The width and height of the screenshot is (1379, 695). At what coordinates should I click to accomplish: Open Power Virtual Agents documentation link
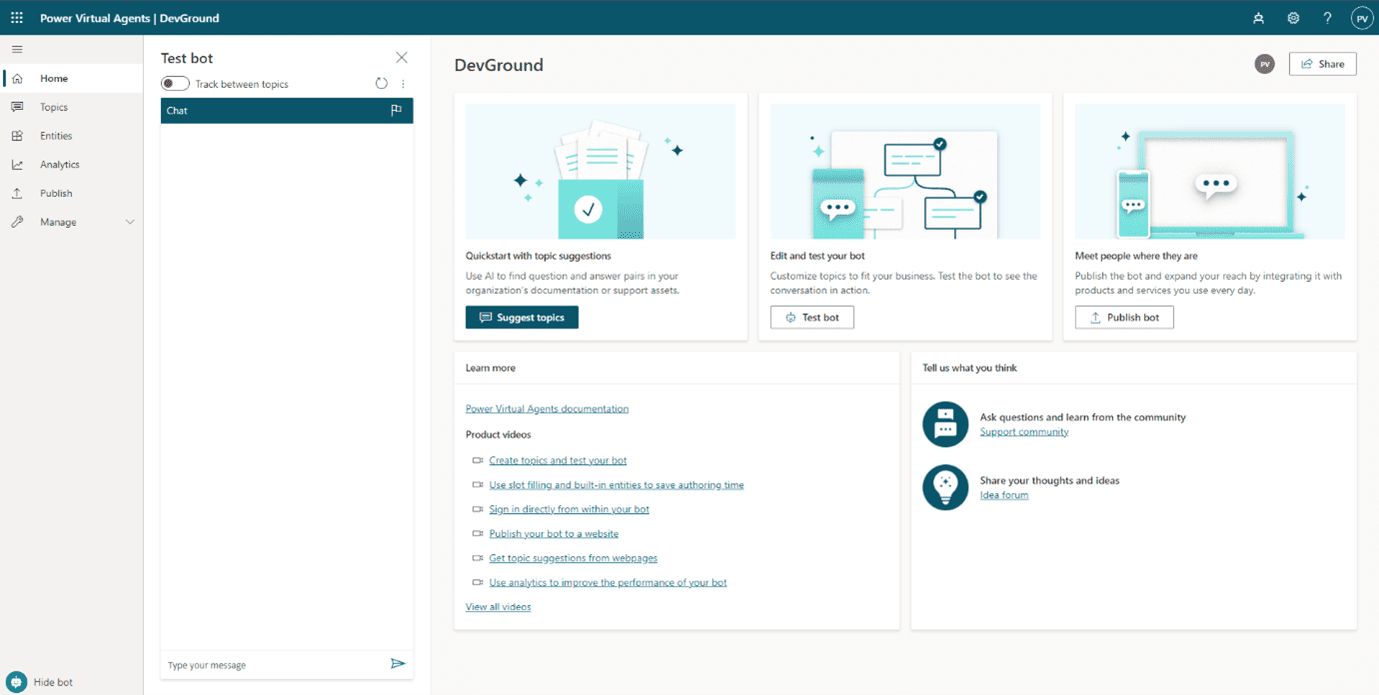pyautogui.click(x=547, y=409)
